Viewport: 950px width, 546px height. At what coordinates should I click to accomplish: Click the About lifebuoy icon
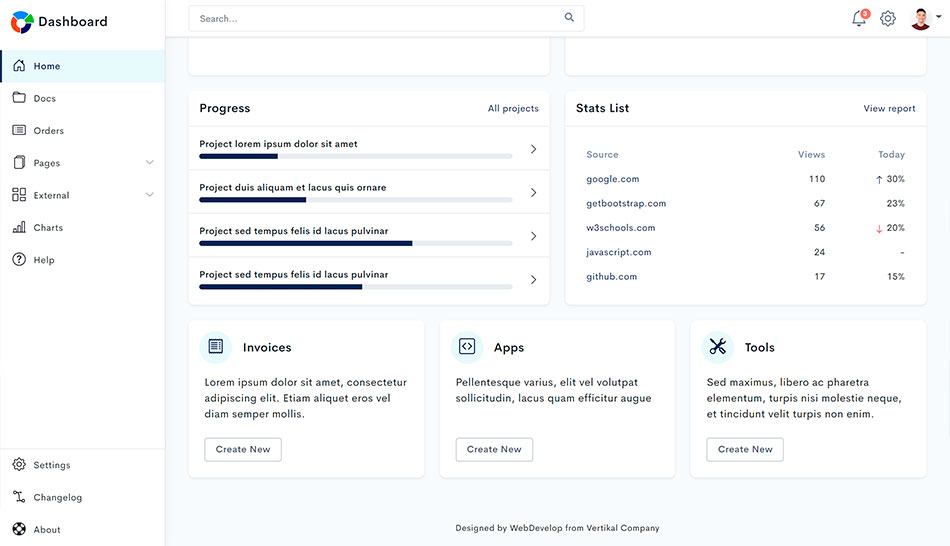(x=19, y=529)
